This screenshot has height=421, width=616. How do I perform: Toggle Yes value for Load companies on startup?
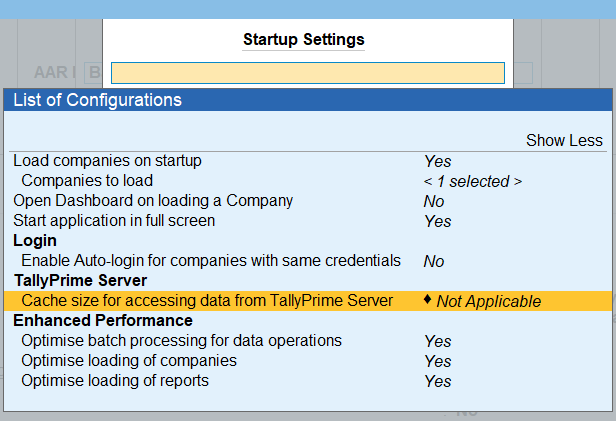[x=437, y=161]
